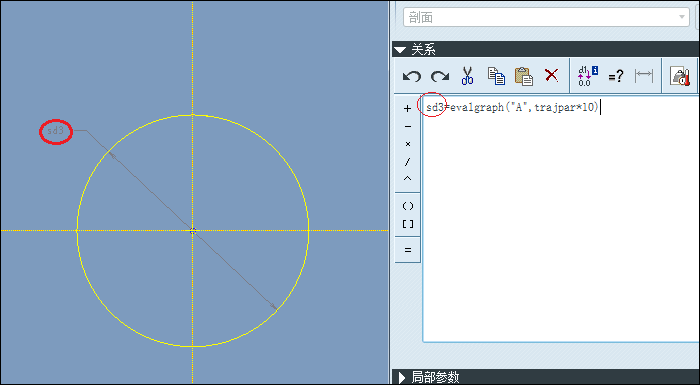Paste clipboard into relations editor
This screenshot has height=385, width=700.
point(524,76)
